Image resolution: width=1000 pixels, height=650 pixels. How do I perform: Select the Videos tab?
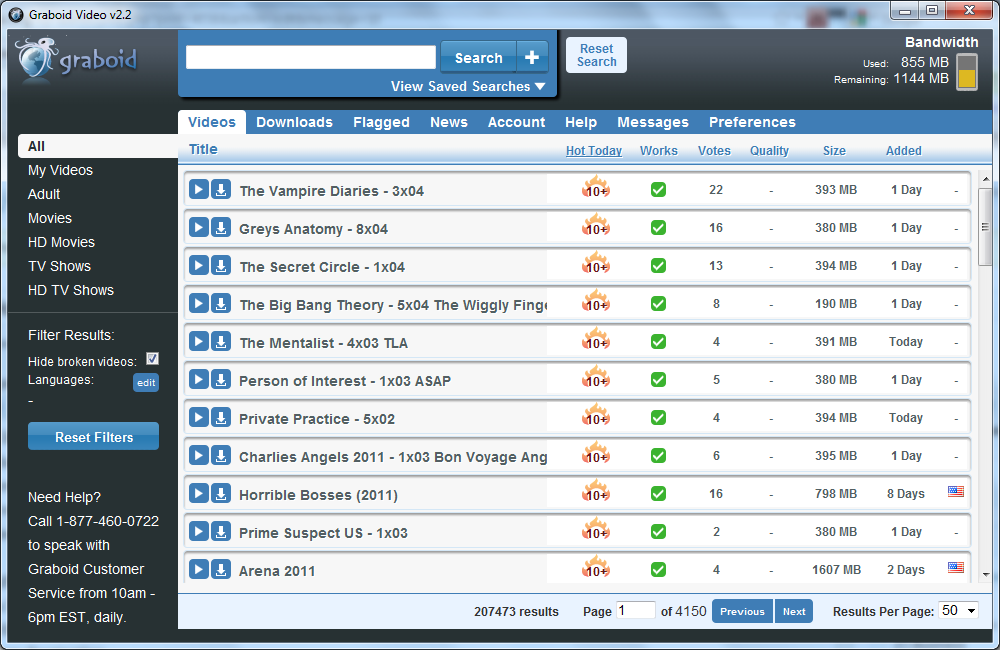(212, 122)
